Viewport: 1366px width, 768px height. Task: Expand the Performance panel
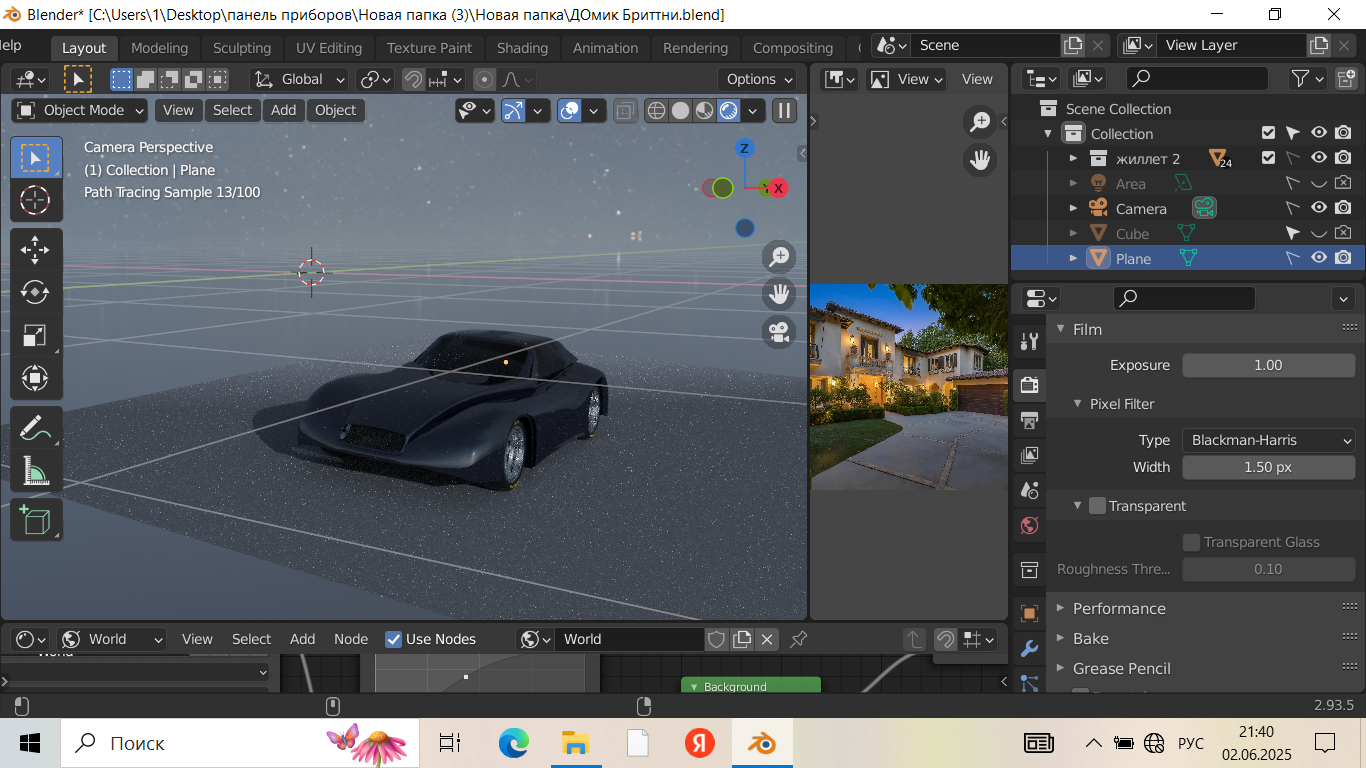1118,608
